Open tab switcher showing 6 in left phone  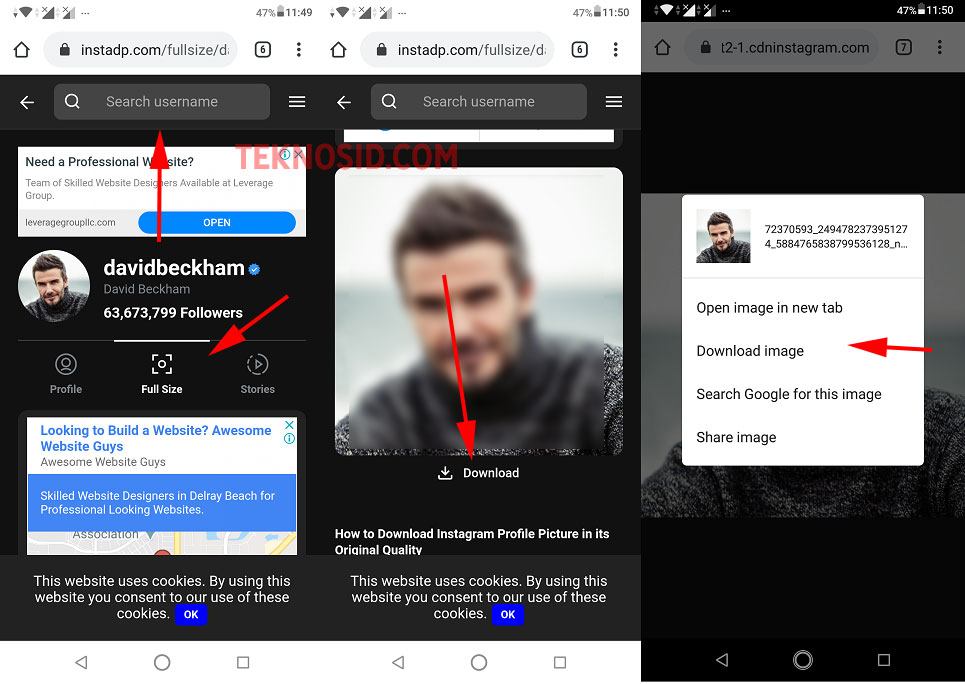point(263,49)
